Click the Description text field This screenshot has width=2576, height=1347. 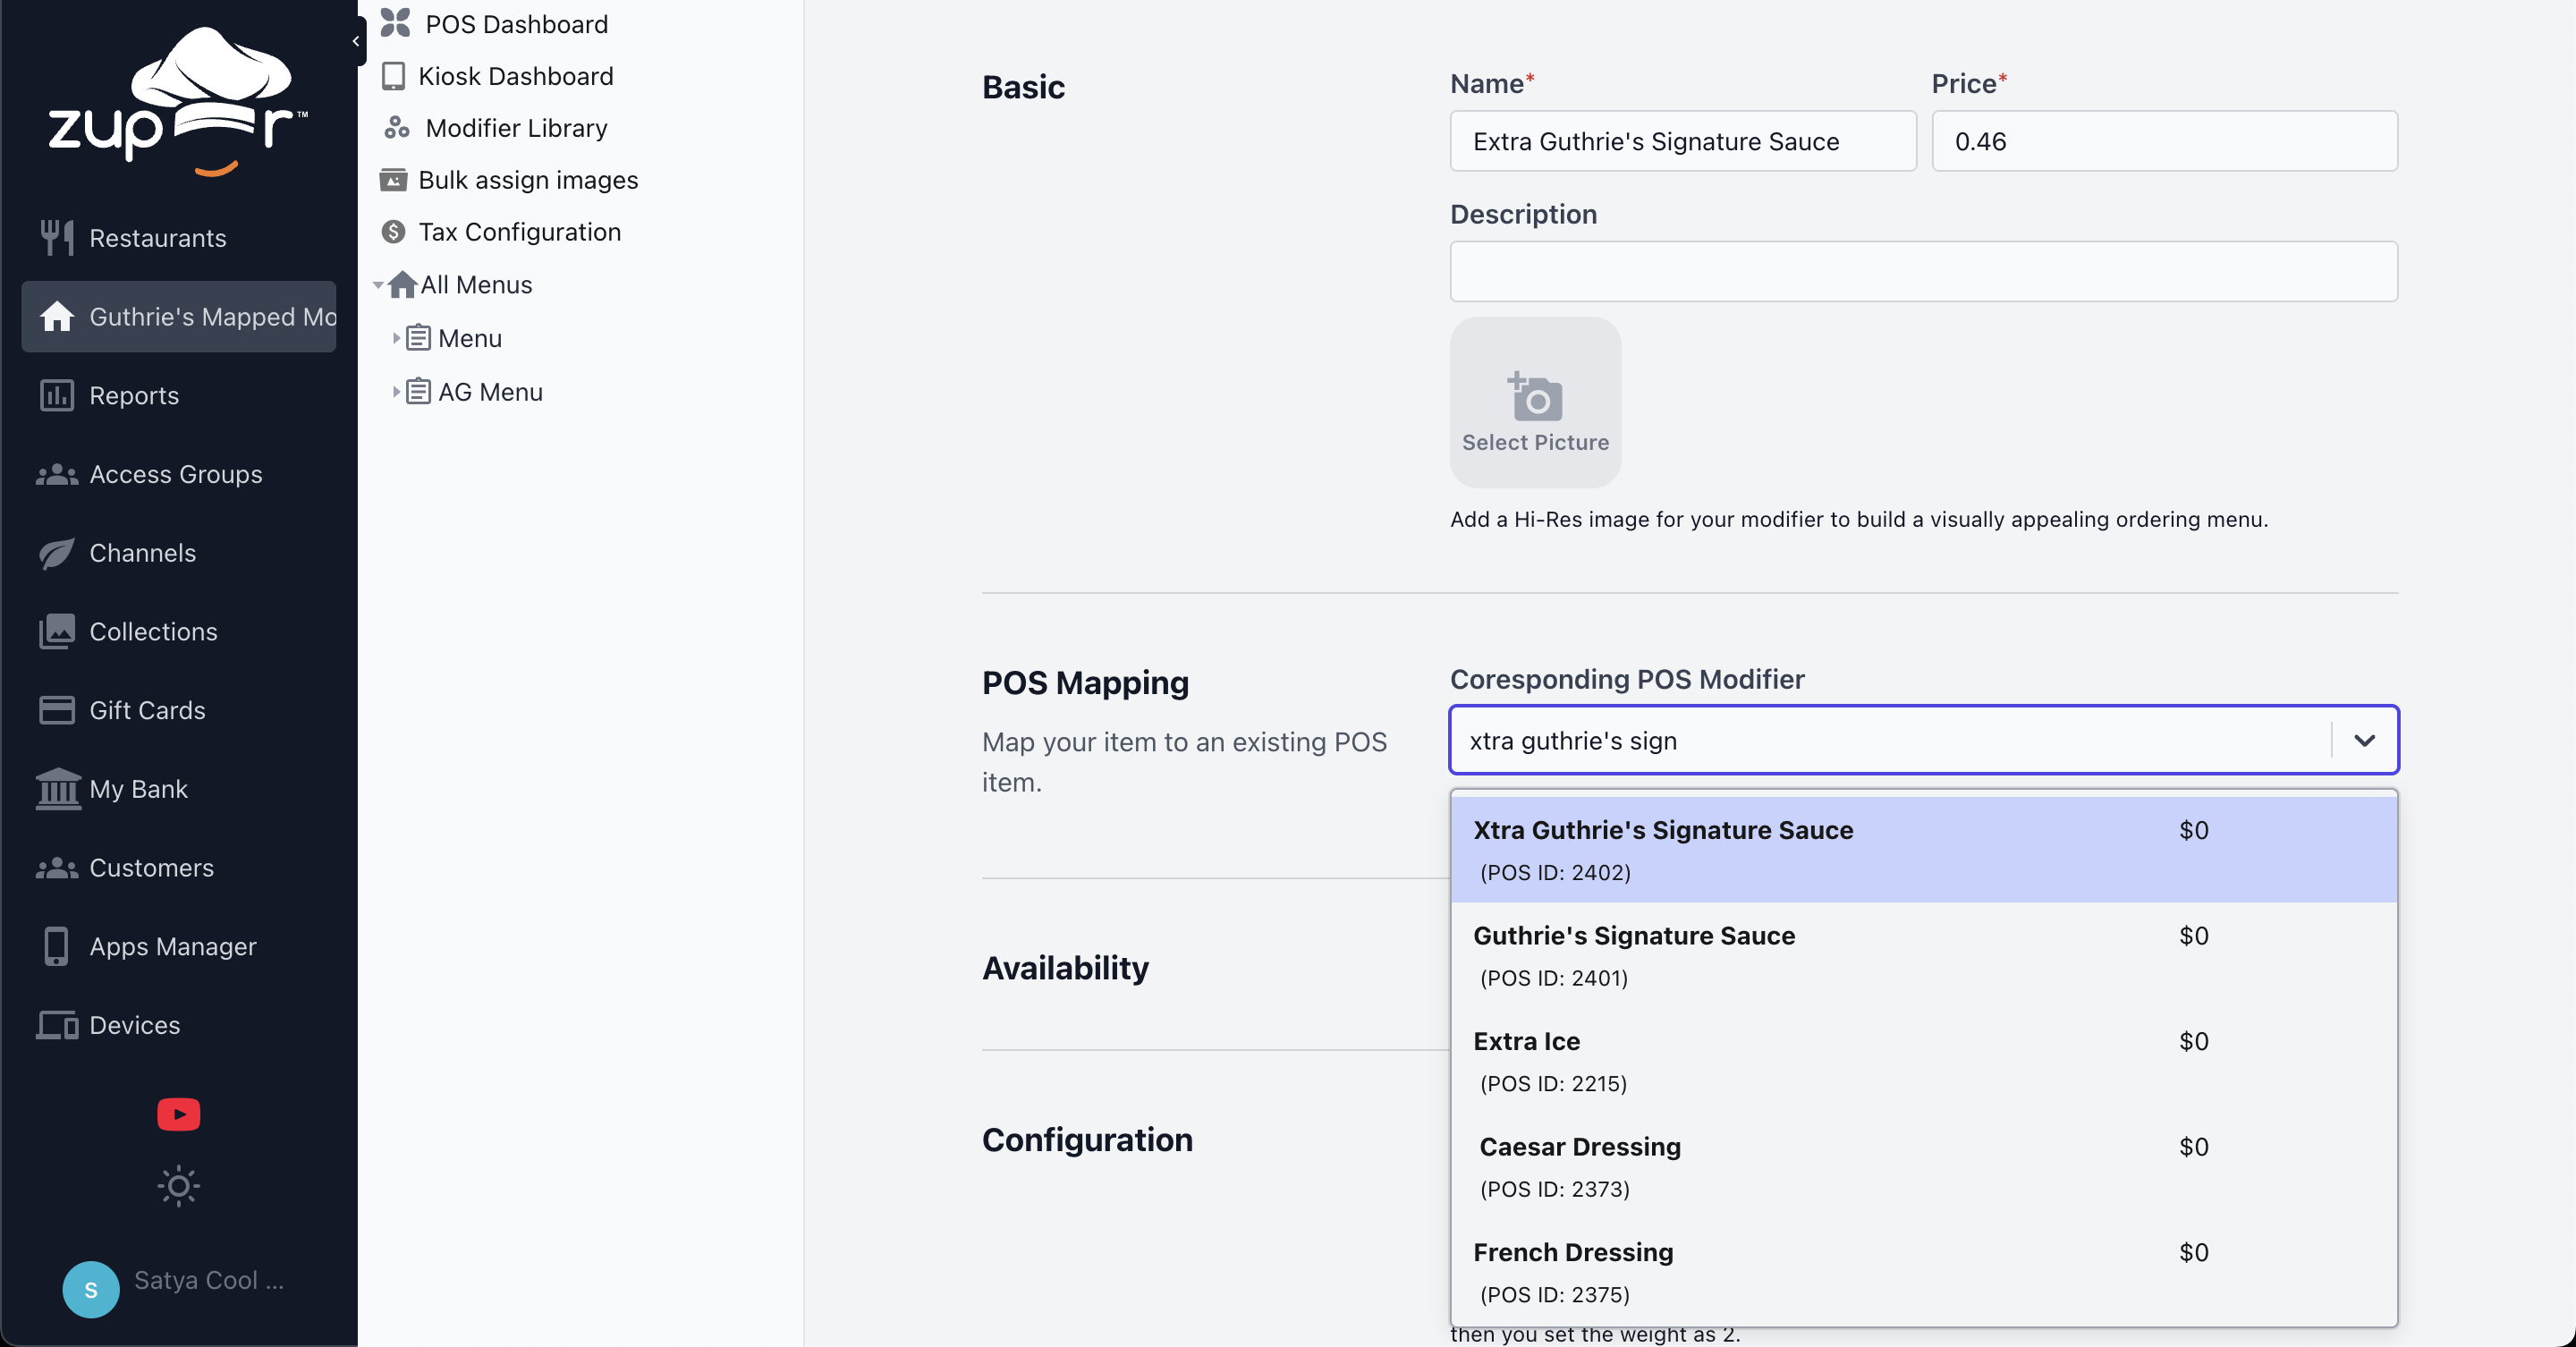[1922, 271]
